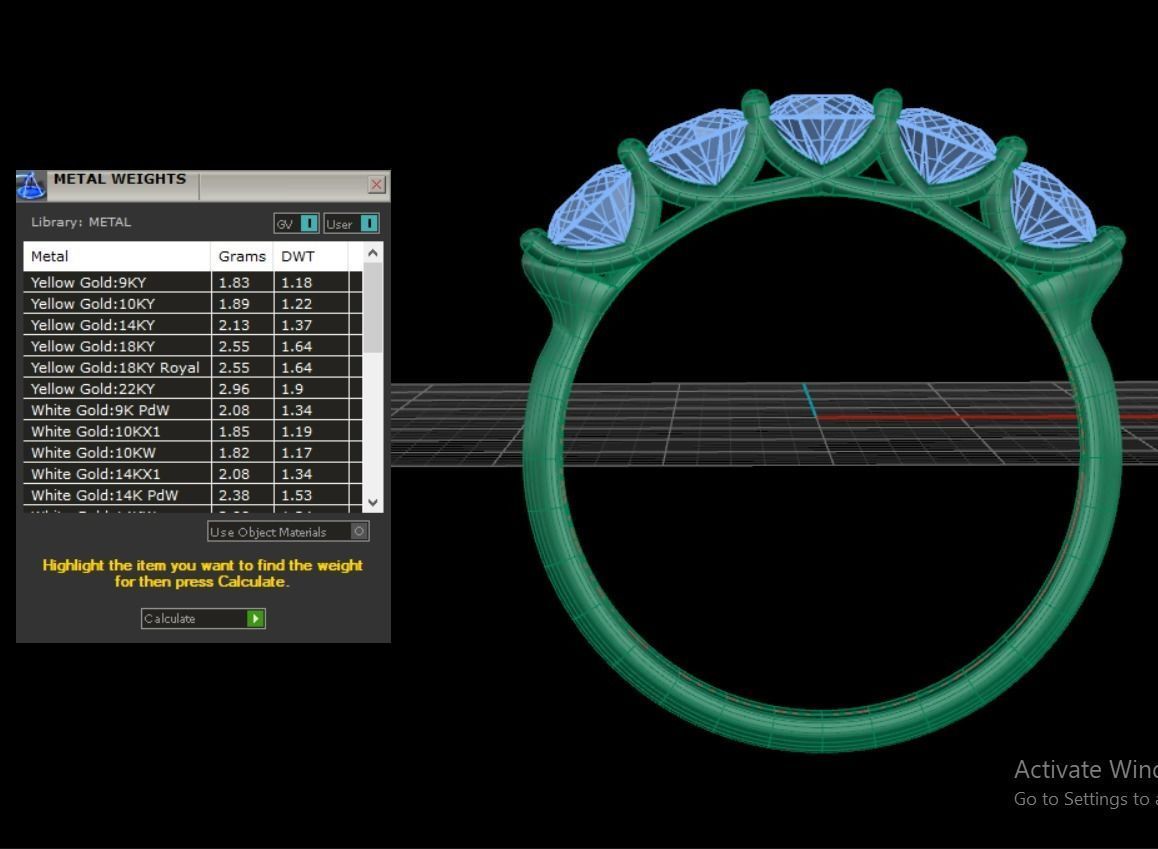Screen dimensions: 1158x849
Task: Select Yellow Gold:22KY row
Action: click(x=193, y=389)
